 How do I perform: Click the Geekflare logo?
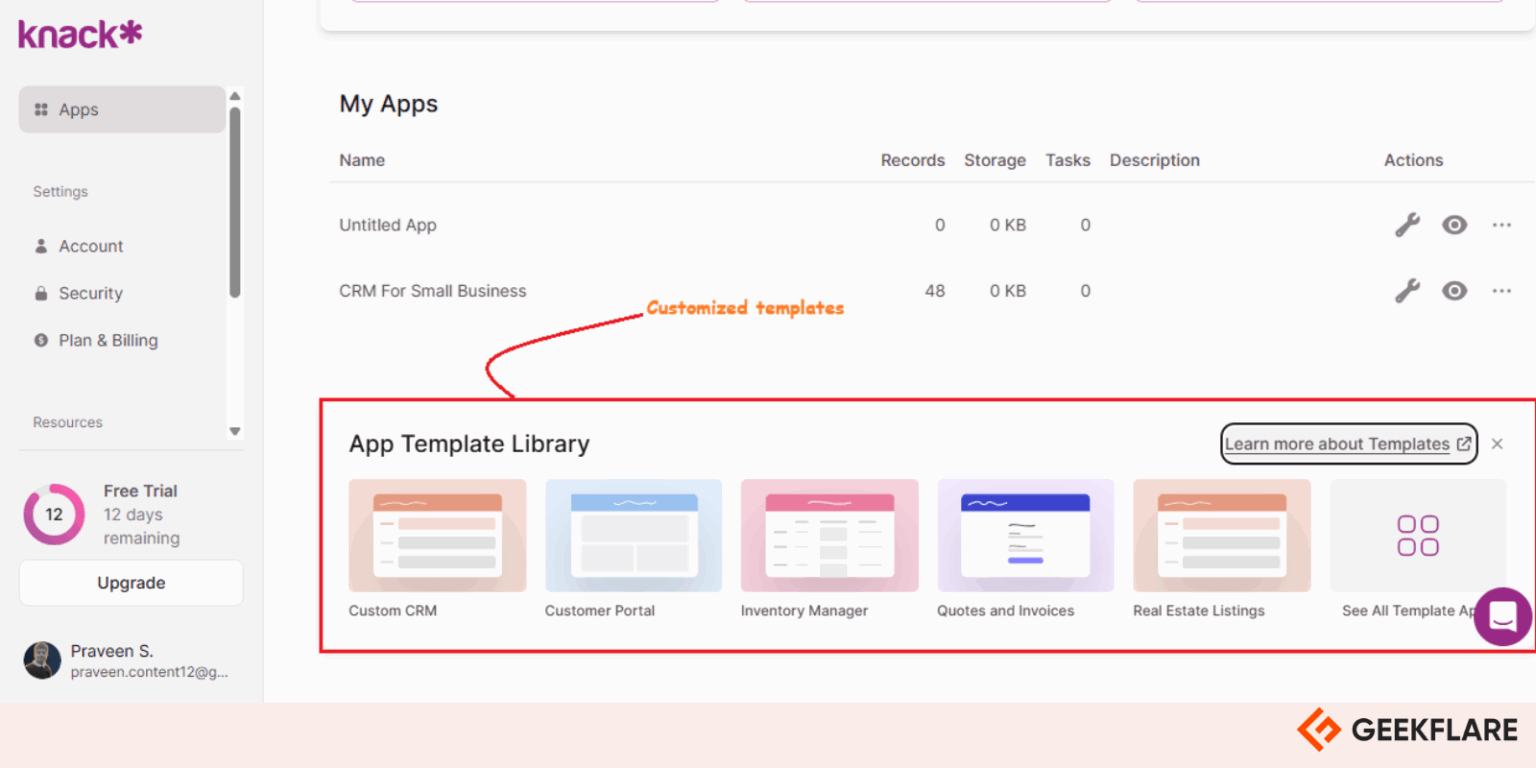[x=1404, y=730]
